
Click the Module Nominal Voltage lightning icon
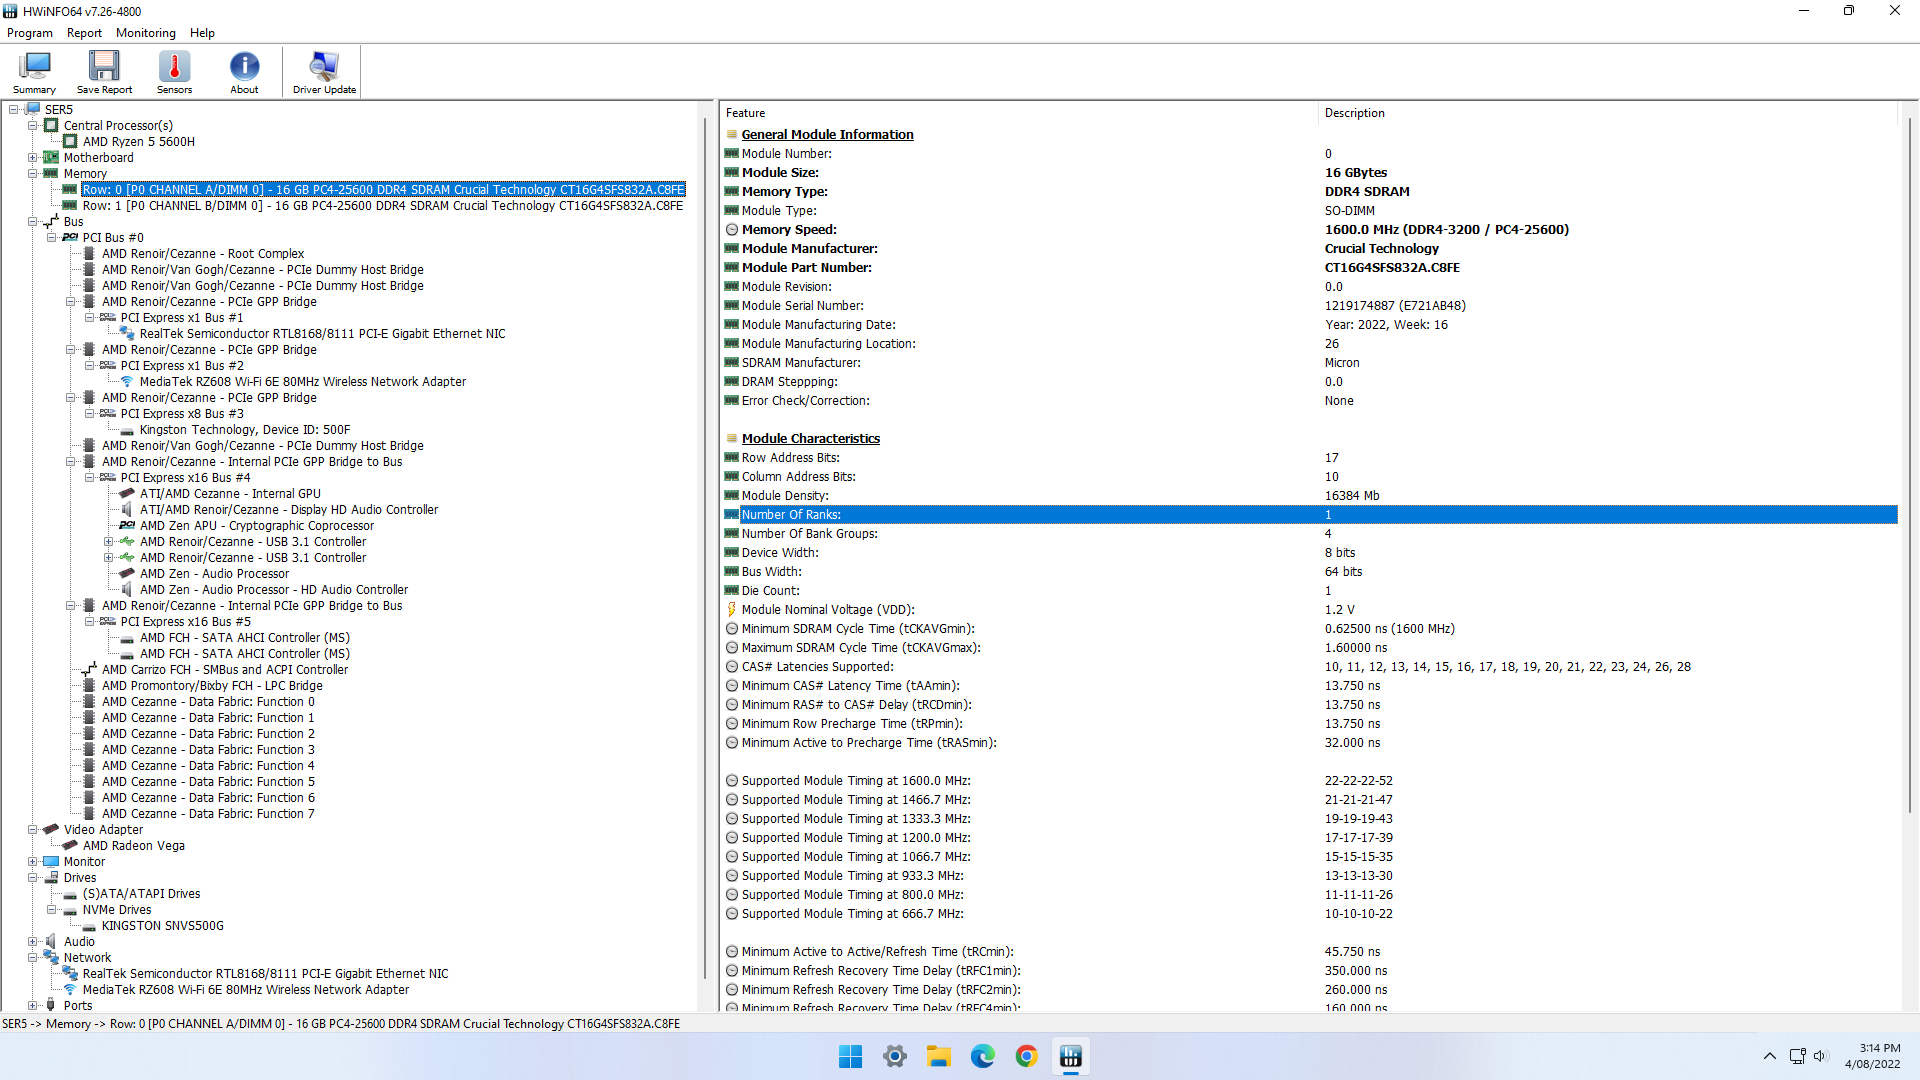pyautogui.click(x=731, y=610)
